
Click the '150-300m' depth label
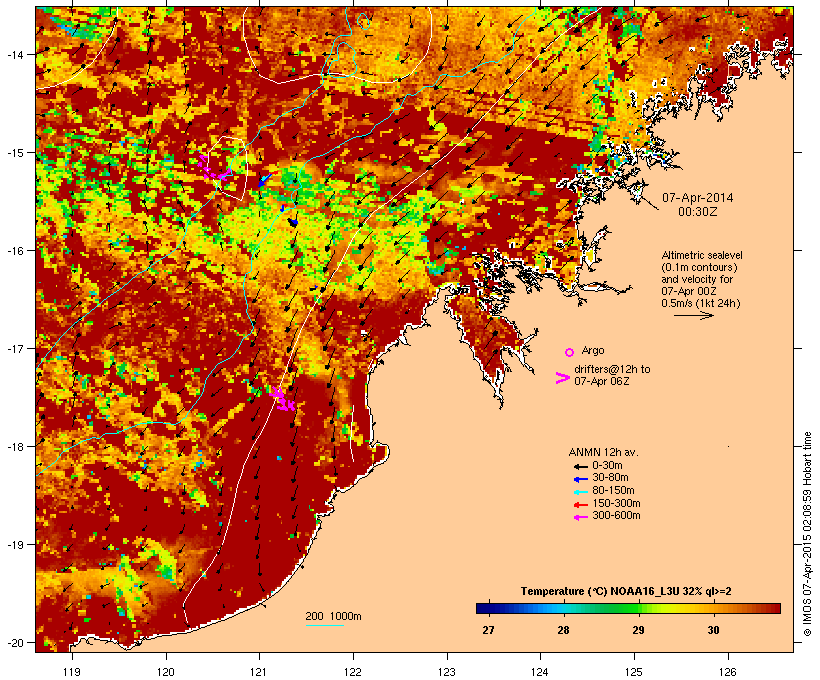616,503
